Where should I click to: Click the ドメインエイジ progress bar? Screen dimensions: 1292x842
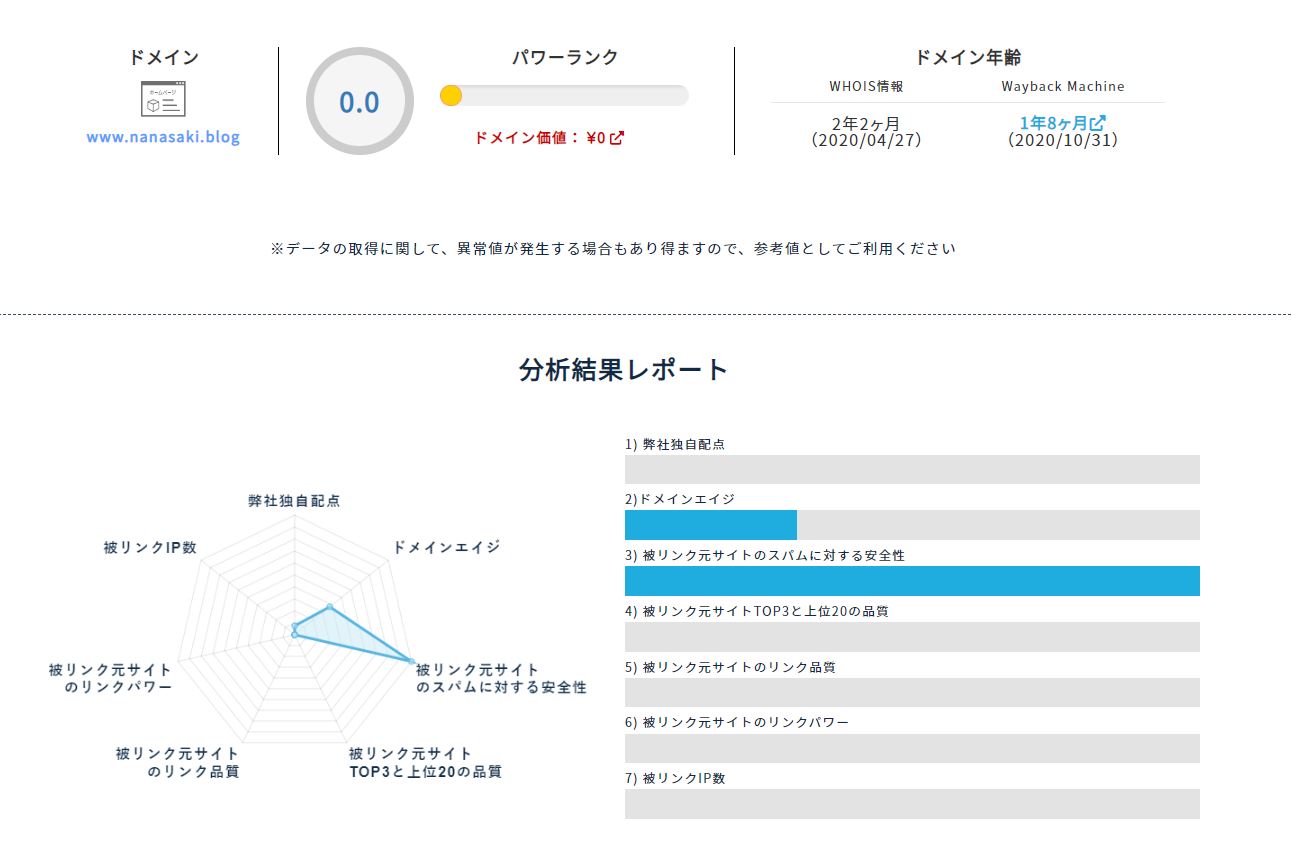click(x=912, y=525)
